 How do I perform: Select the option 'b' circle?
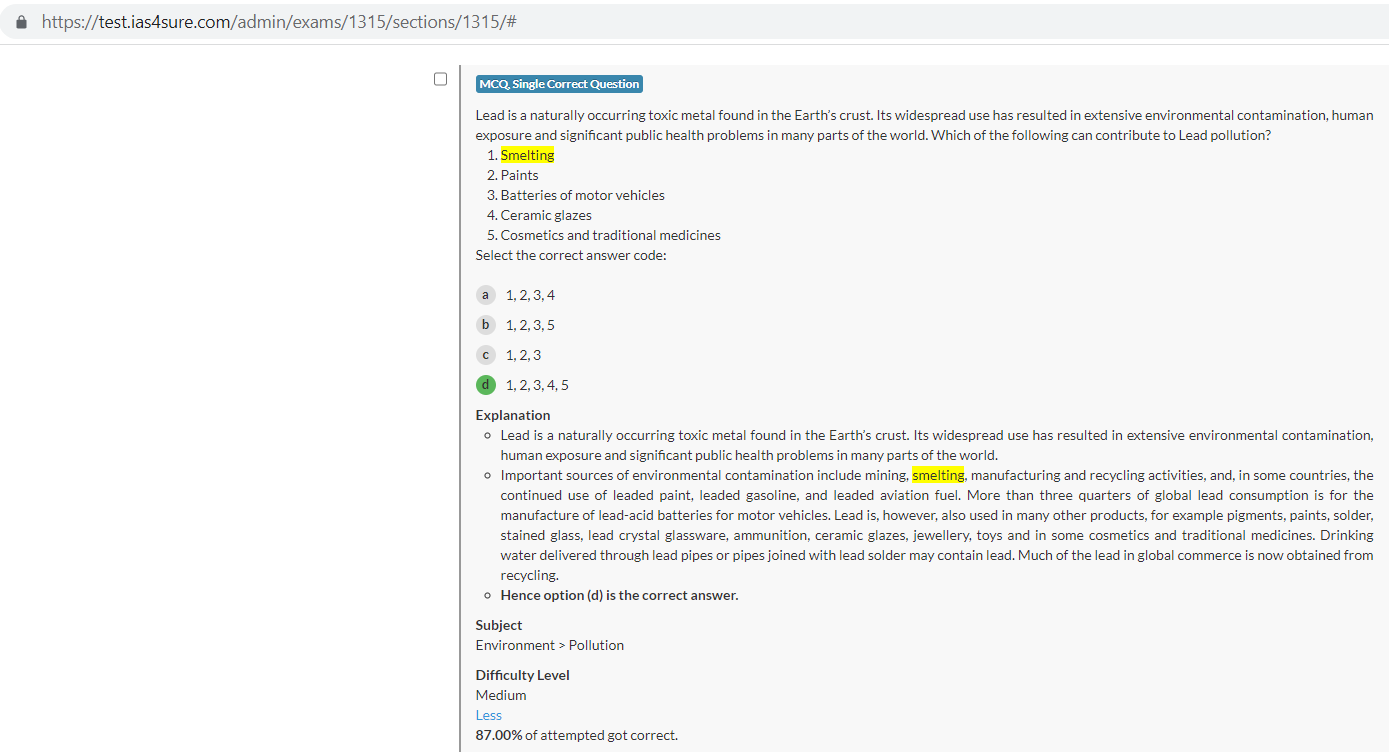pos(485,325)
